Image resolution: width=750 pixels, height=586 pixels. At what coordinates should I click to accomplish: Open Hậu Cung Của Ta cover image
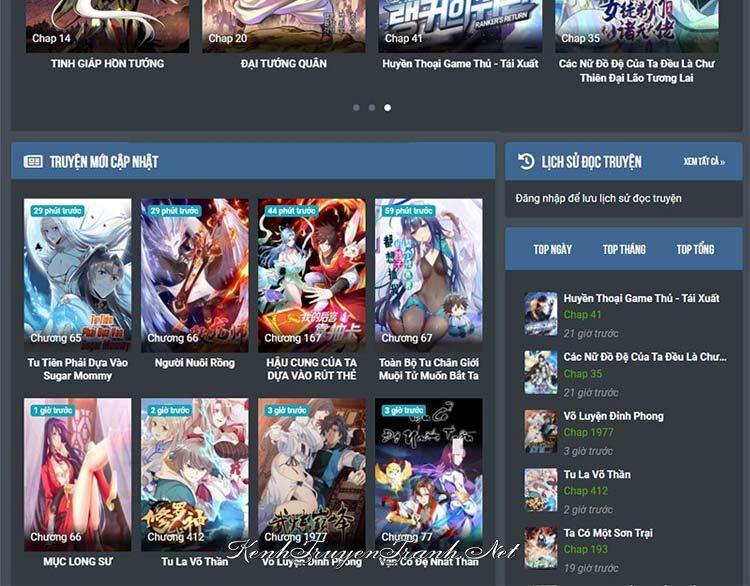click(312, 275)
